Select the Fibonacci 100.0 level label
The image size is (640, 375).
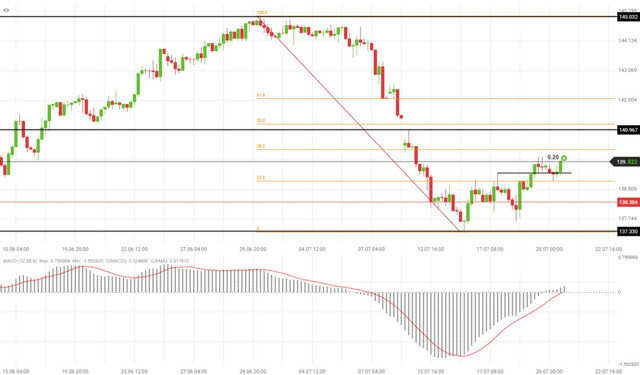pos(262,13)
